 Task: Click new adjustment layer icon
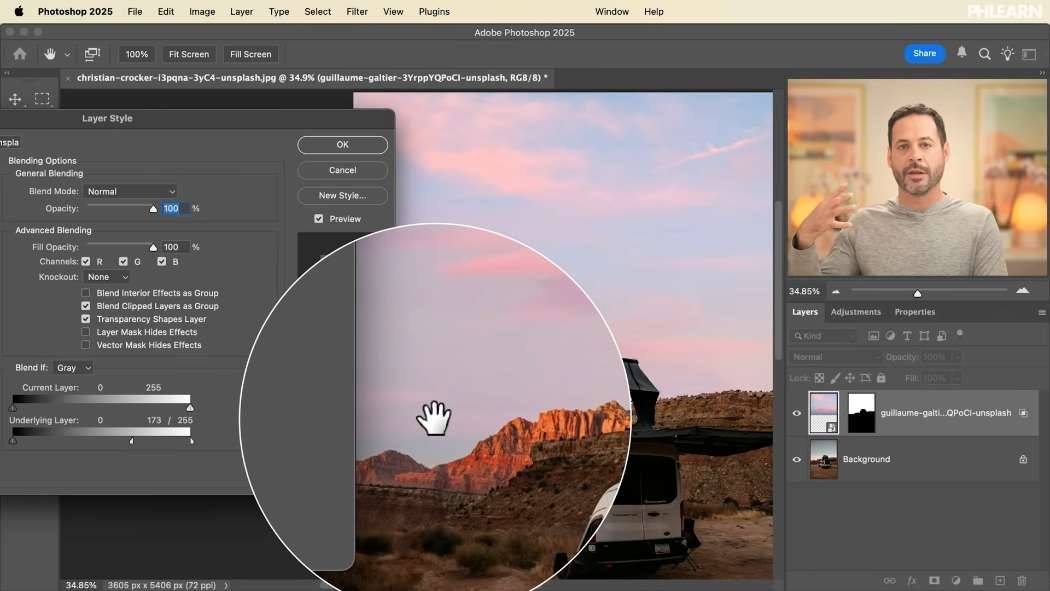coord(956,581)
